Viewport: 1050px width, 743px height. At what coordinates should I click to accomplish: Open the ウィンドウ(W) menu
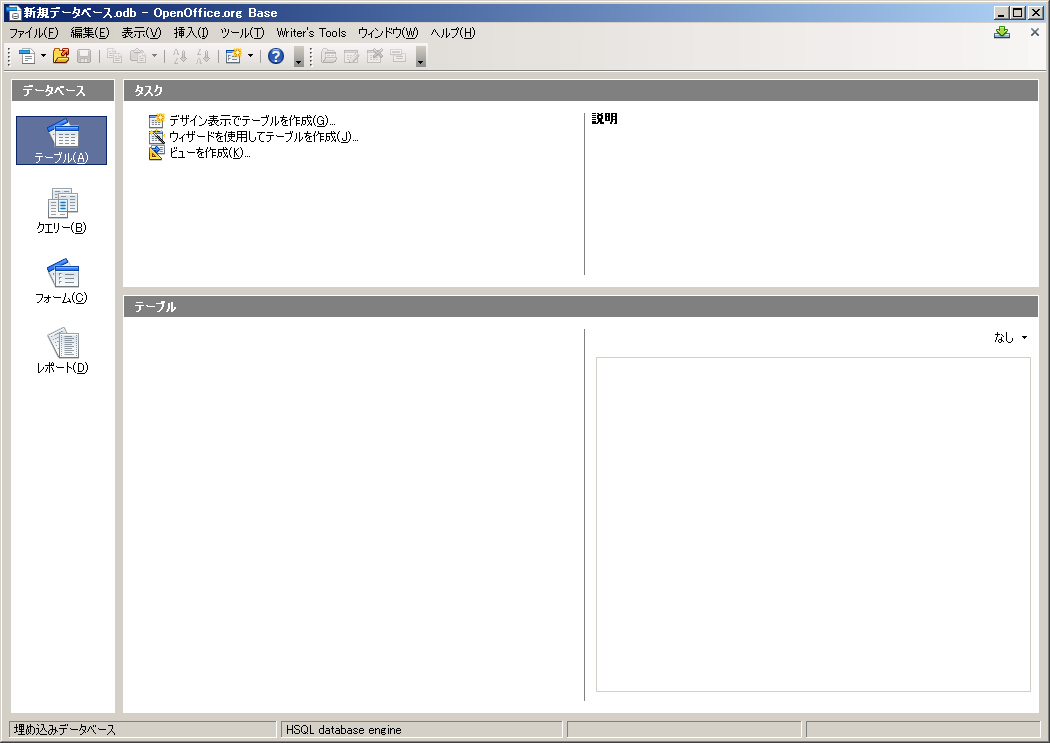coord(388,33)
